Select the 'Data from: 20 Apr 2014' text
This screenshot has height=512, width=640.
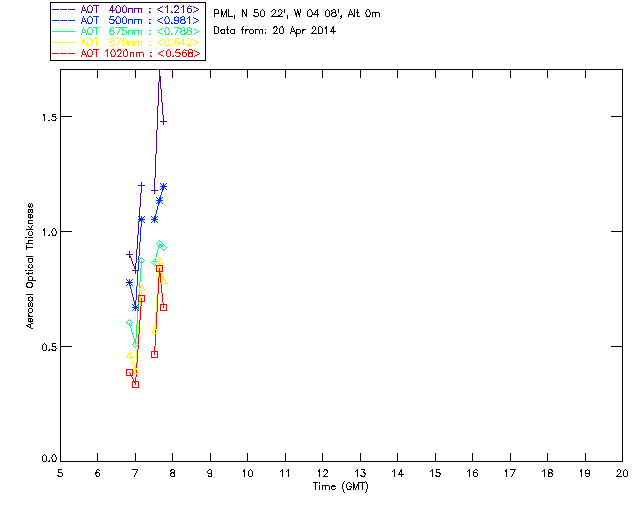(274, 31)
